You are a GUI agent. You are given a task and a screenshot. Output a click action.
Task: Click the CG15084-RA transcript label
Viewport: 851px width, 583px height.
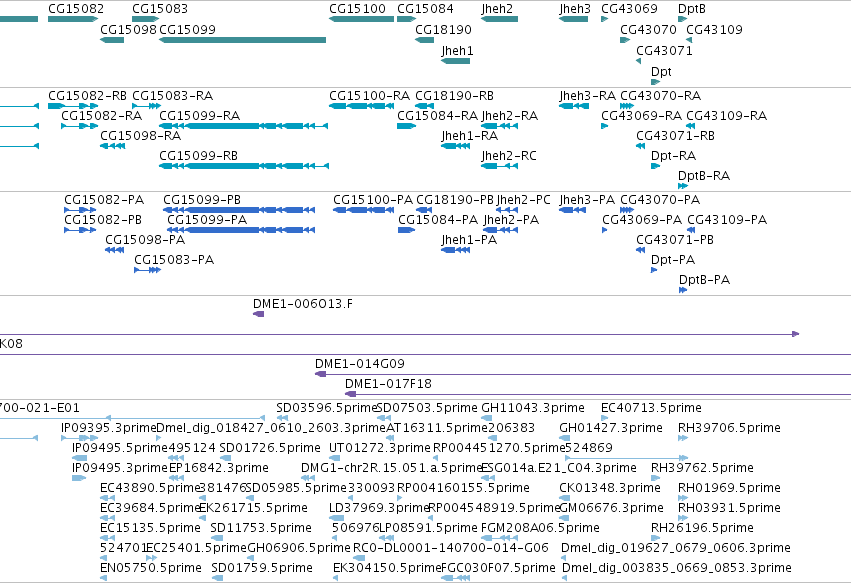[437, 116]
